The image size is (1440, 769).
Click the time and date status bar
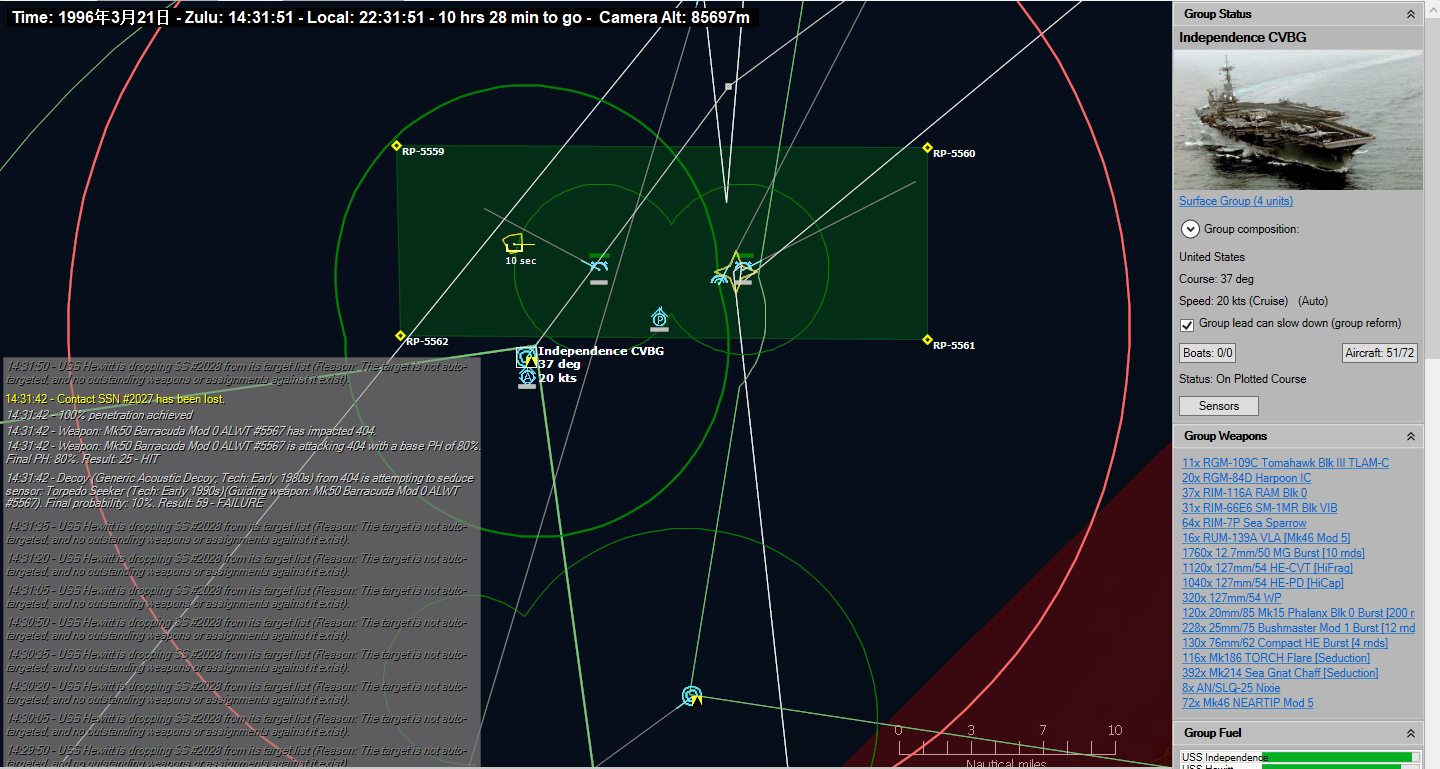click(x=382, y=17)
